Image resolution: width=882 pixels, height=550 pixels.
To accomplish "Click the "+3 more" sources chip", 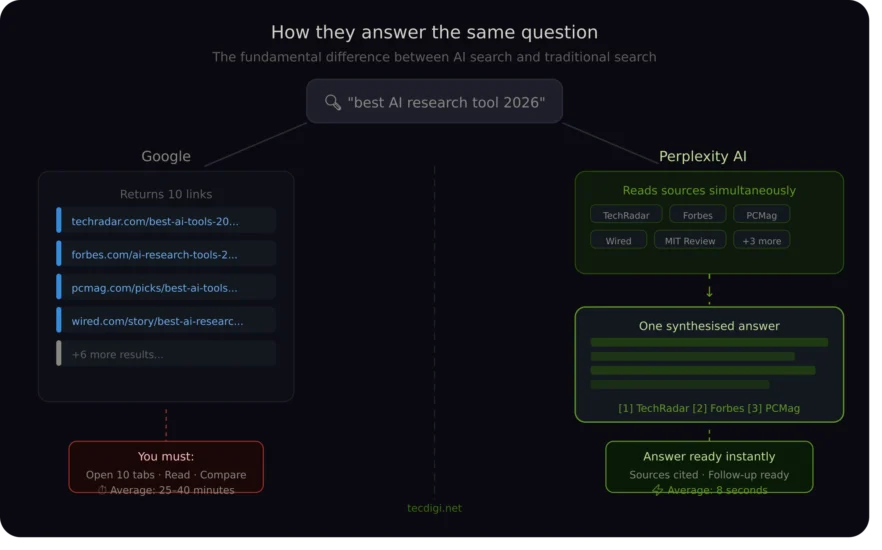I will [x=762, y=240].
